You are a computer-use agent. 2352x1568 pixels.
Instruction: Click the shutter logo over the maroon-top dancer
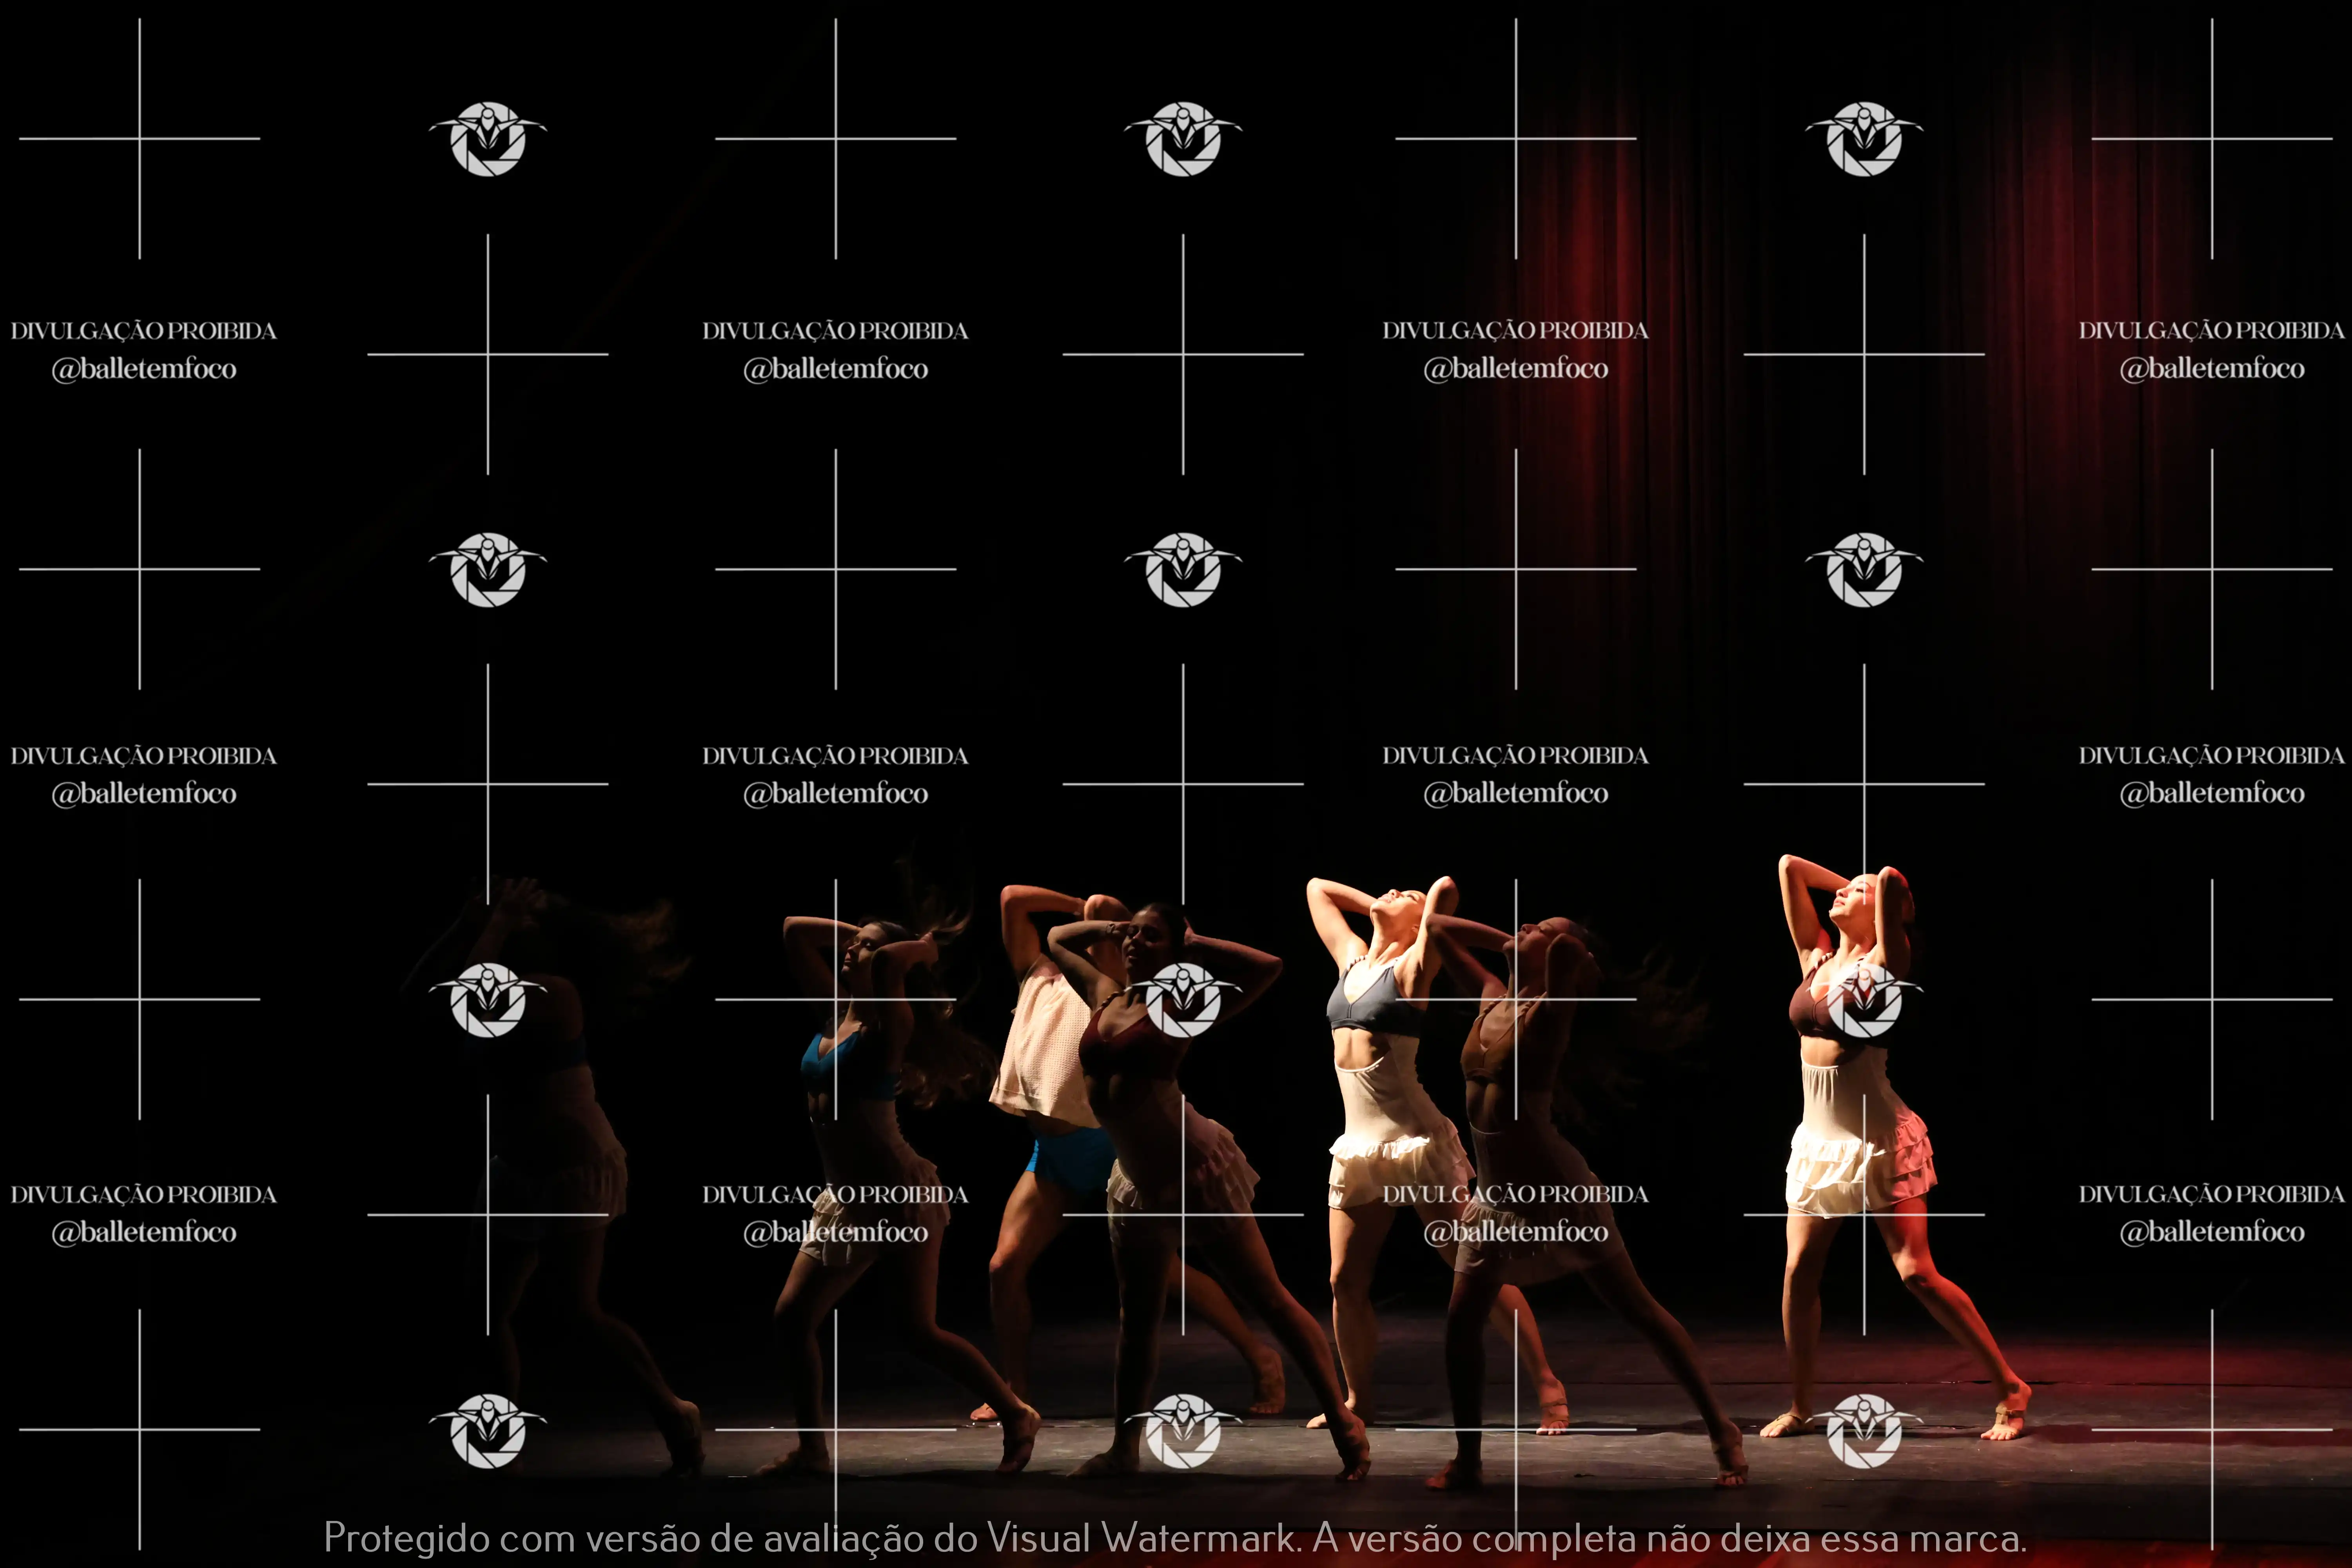click(x=1183, y=1000)
